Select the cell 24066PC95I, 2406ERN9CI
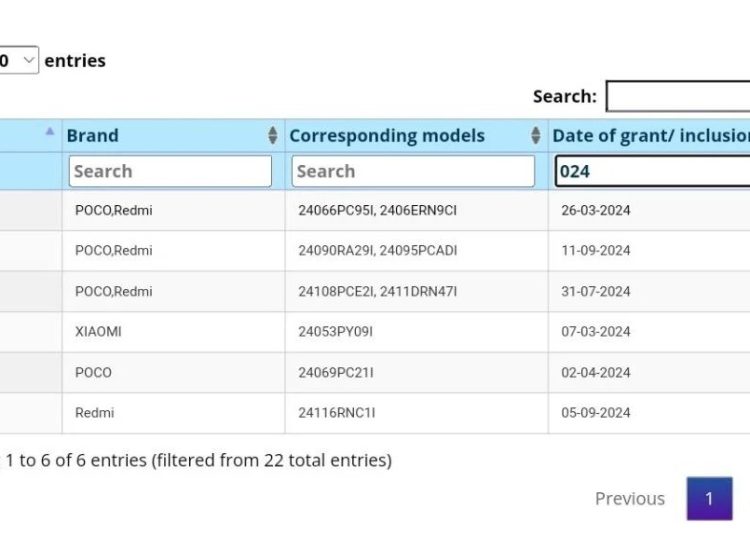The width and height of the screenshot is (750, 536). [x=417, y=210]
